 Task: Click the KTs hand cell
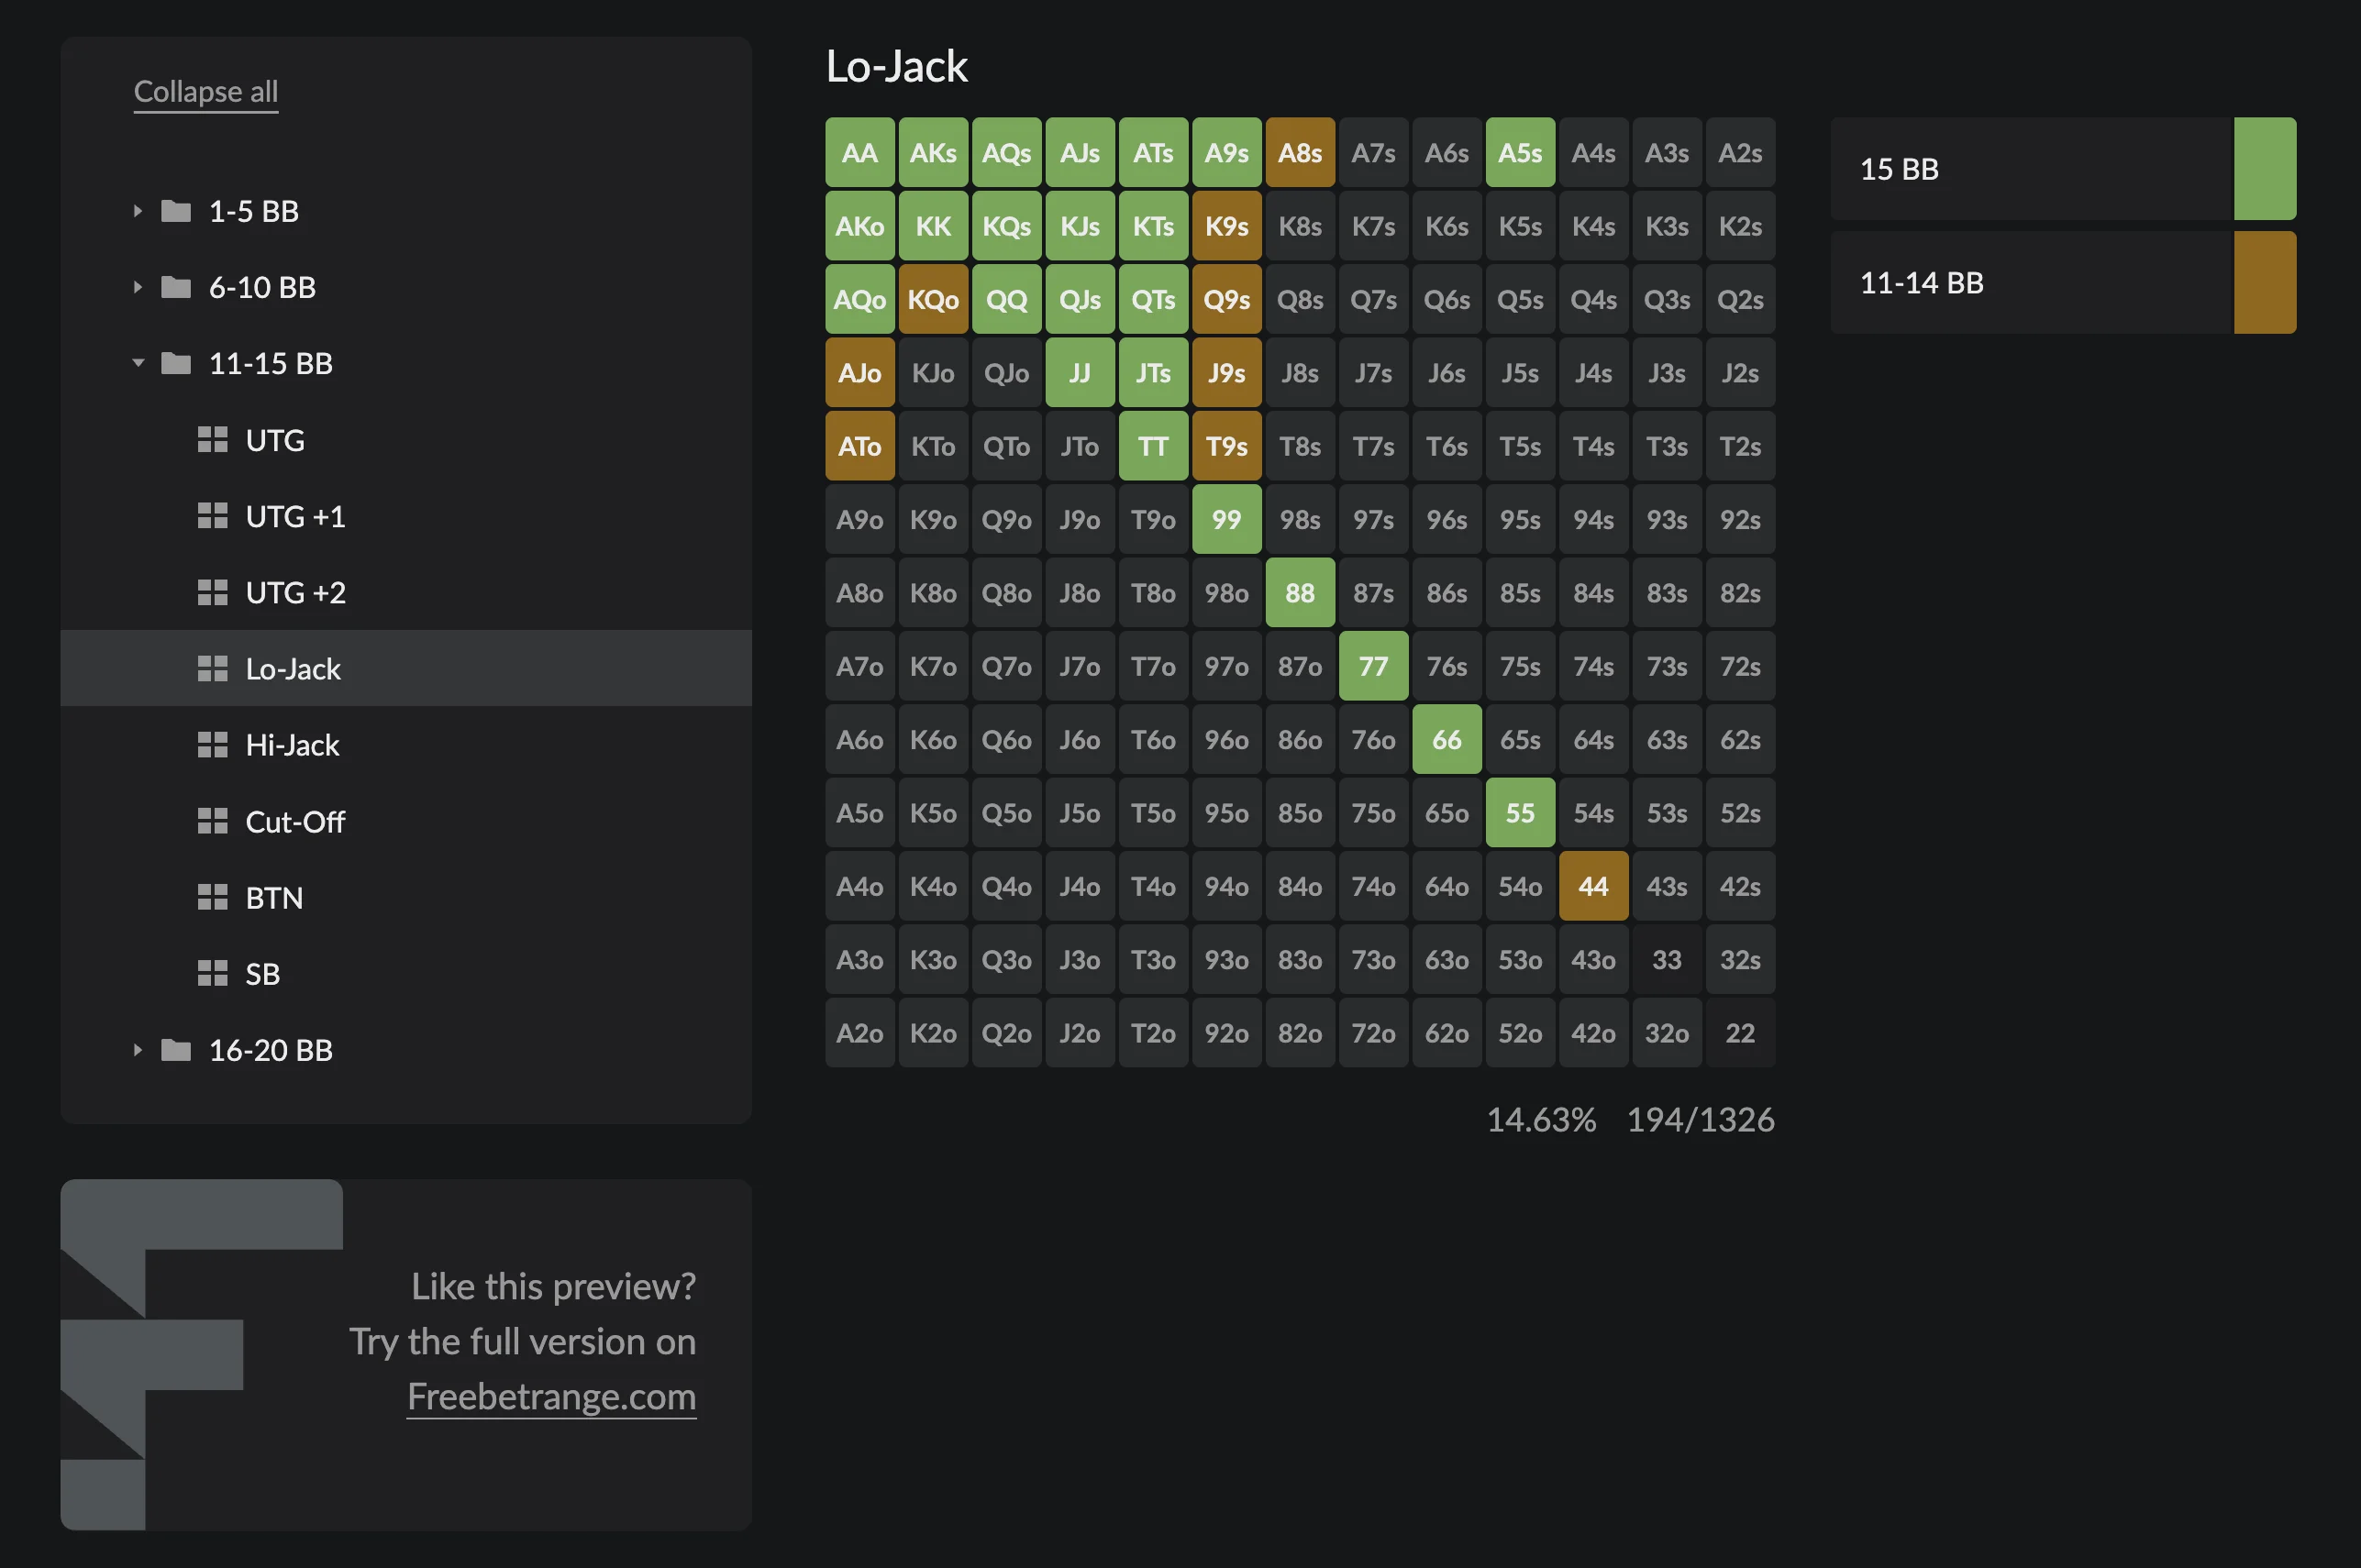click(1153, 226)
